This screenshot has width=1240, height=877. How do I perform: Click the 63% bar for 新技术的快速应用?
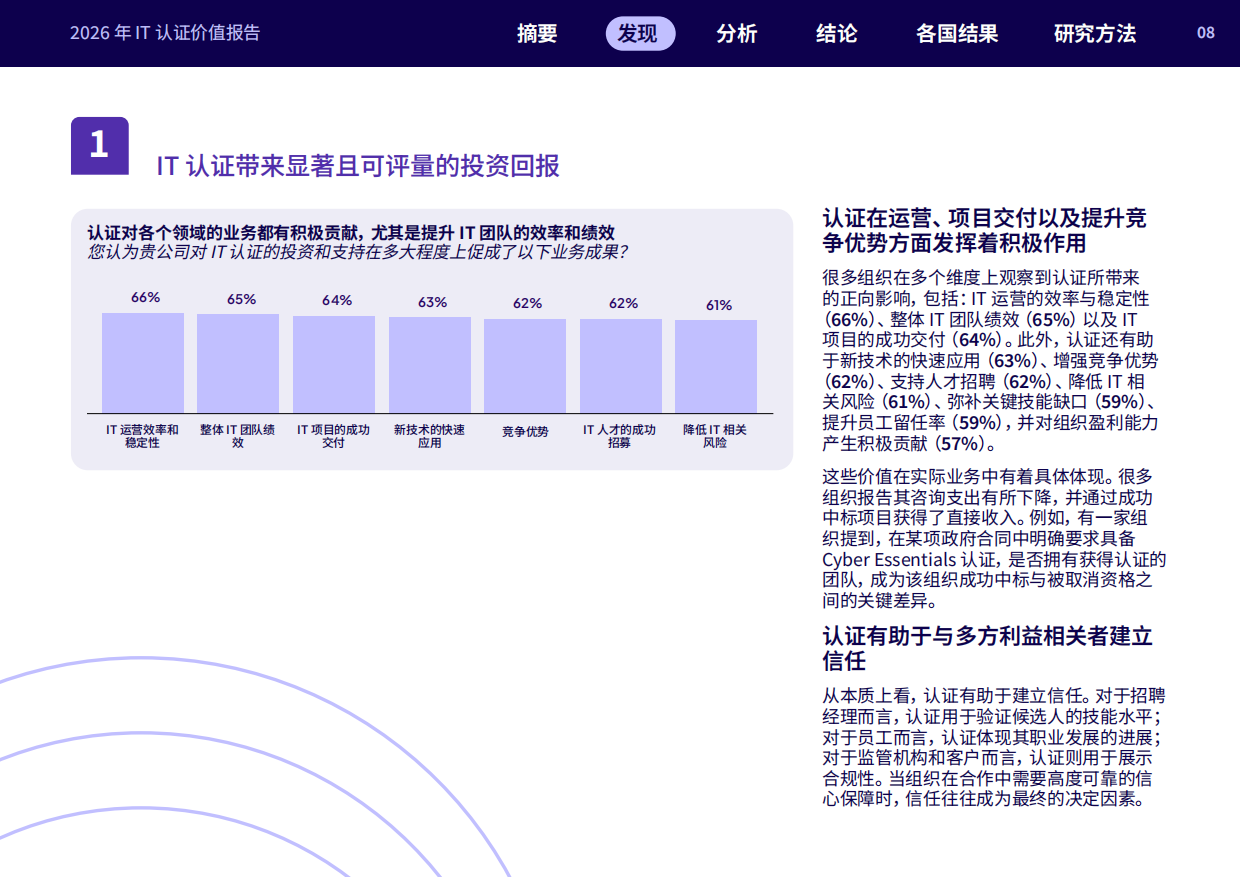430,365
